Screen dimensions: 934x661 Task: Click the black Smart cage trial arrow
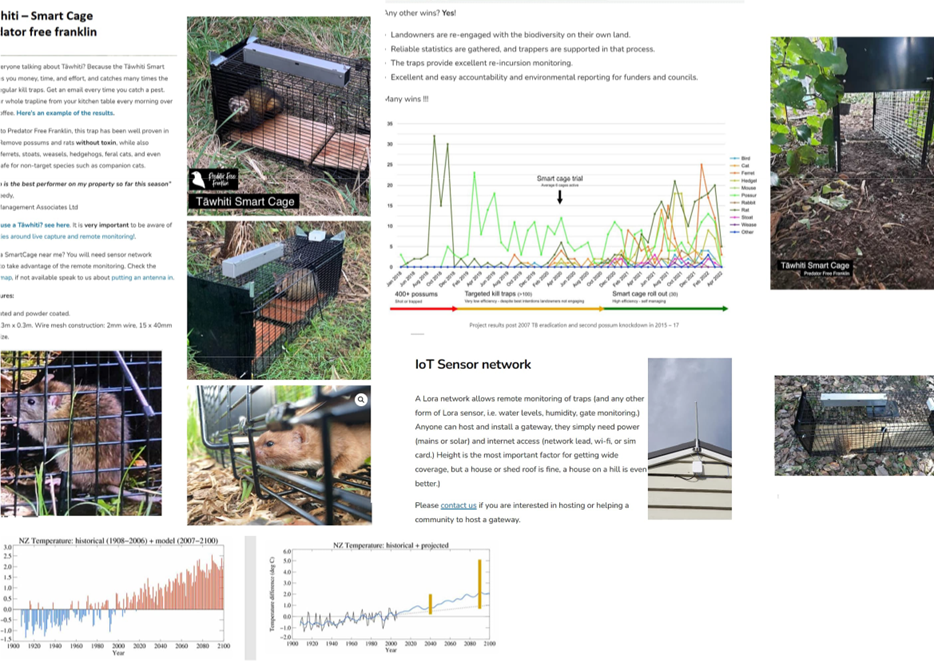(560, 195)
